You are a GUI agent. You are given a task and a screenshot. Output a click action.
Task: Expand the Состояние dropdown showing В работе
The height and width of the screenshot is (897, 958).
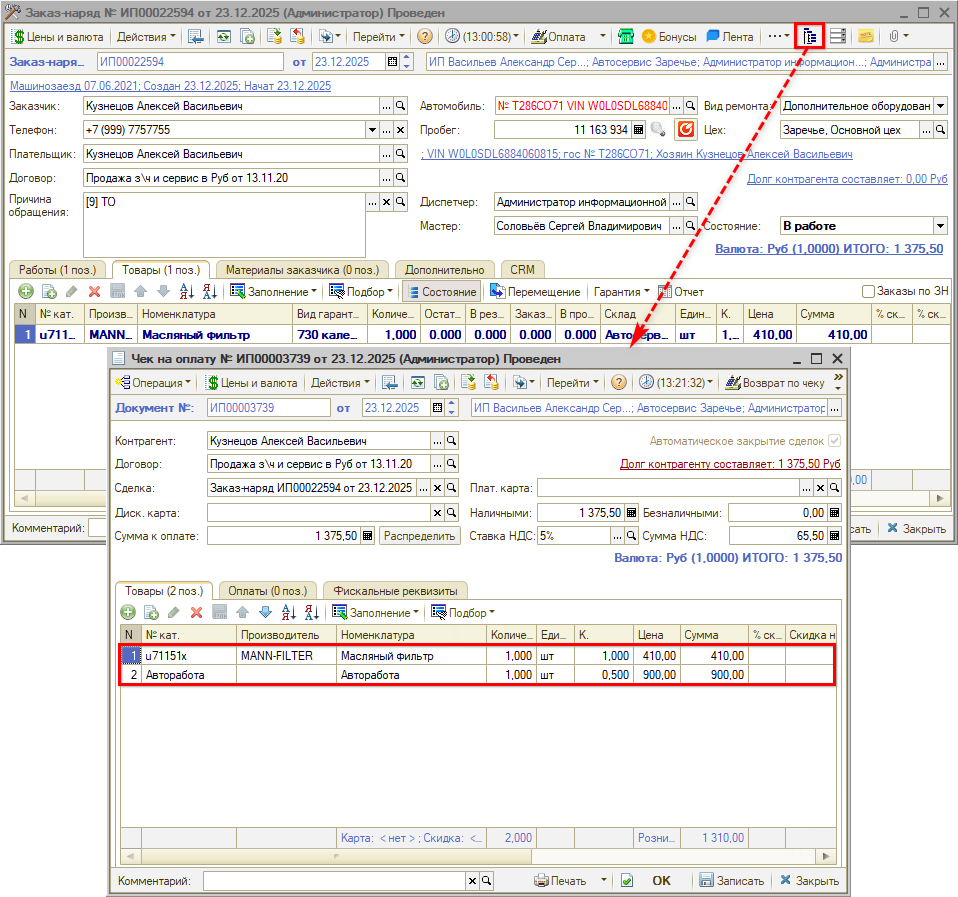(939, 226)
